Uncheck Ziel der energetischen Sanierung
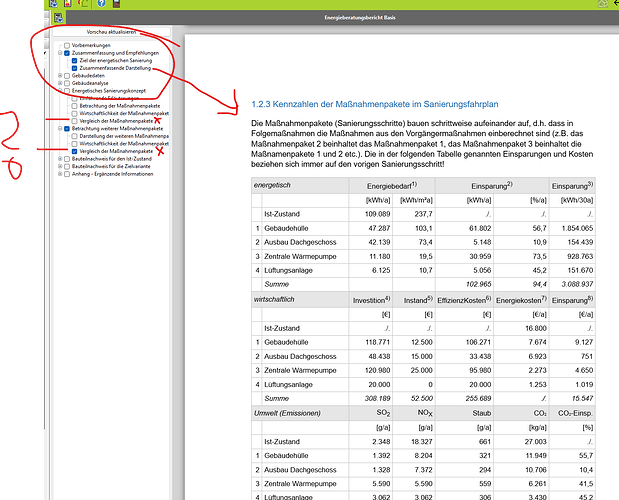The width and height of the screenshot is (619, 500). pyautogui.click(x=74, y=60)
